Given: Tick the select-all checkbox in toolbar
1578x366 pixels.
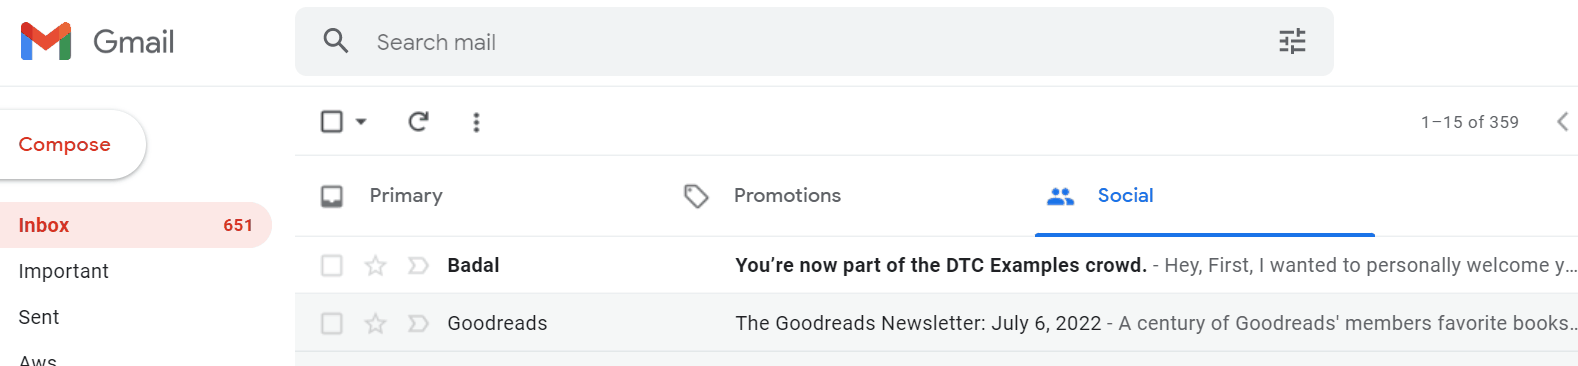Looking at the screenshot, I should tap(332, 122).
